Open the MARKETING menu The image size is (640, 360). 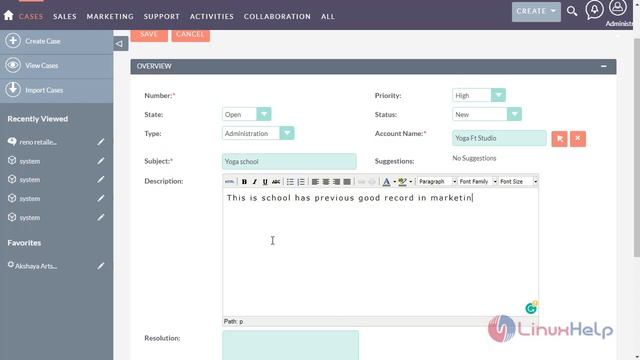click(x=110, y=16)
